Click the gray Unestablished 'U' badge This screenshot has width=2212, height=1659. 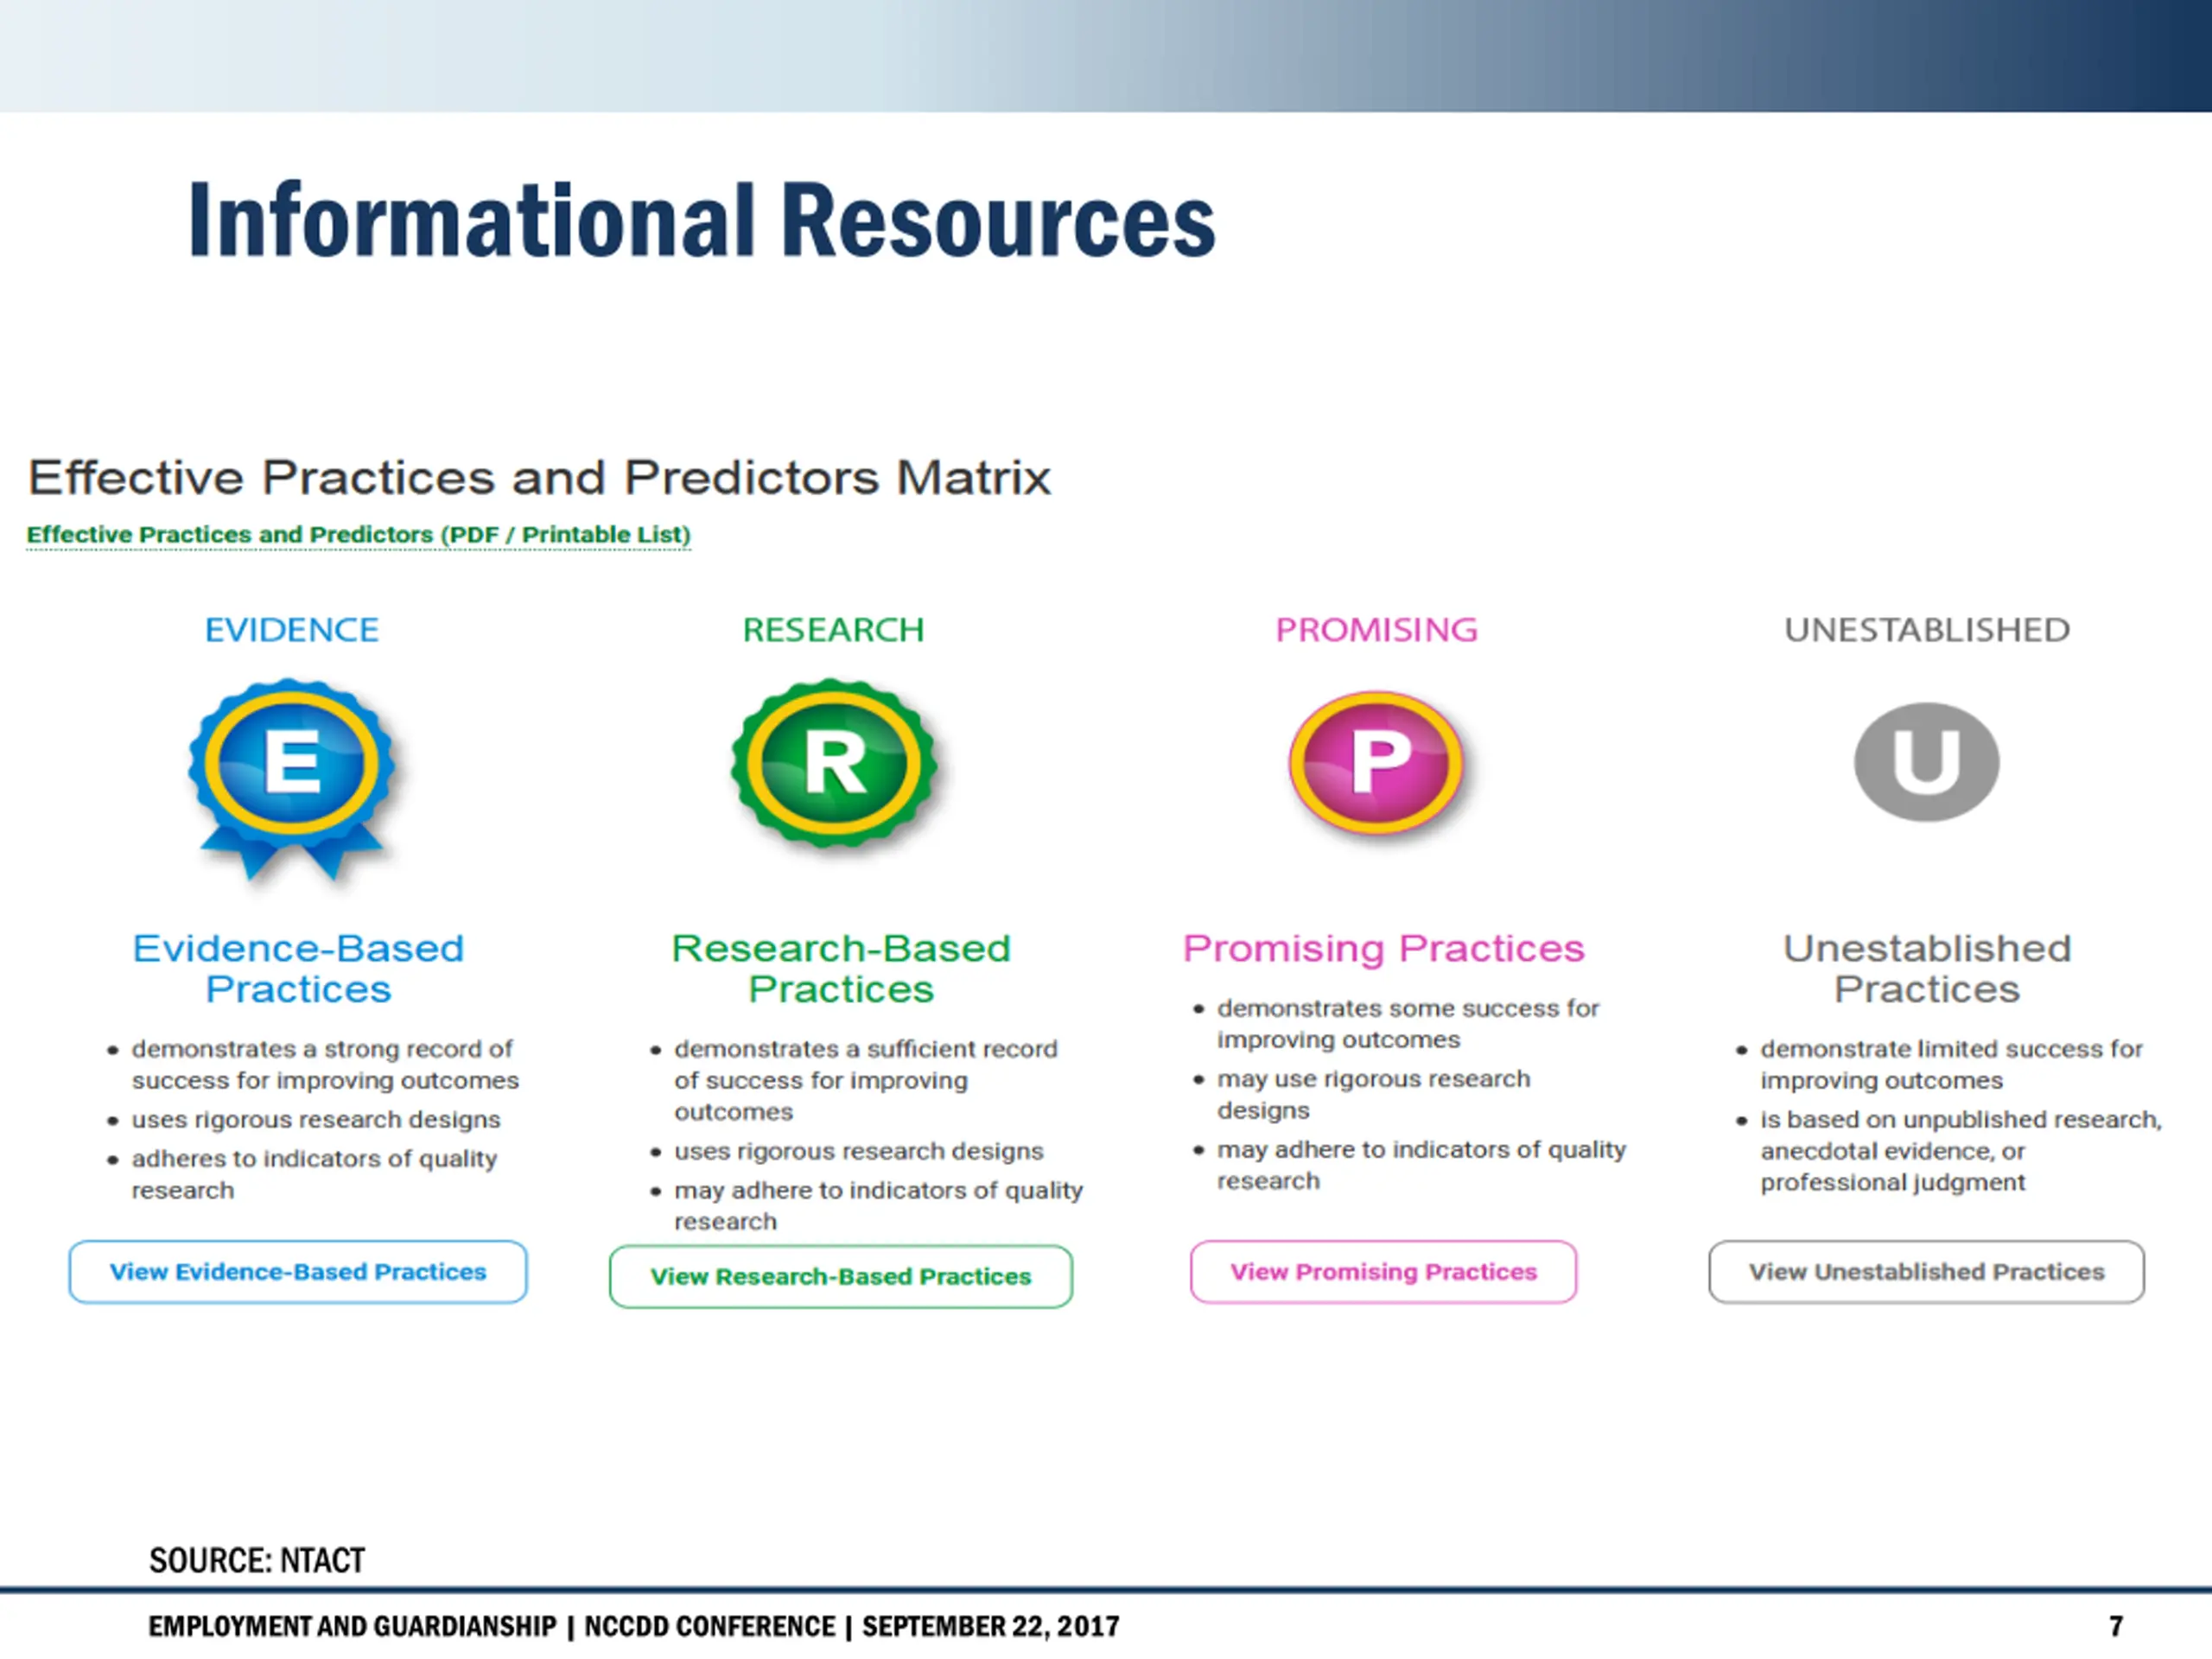click(x=1926, y=762)
